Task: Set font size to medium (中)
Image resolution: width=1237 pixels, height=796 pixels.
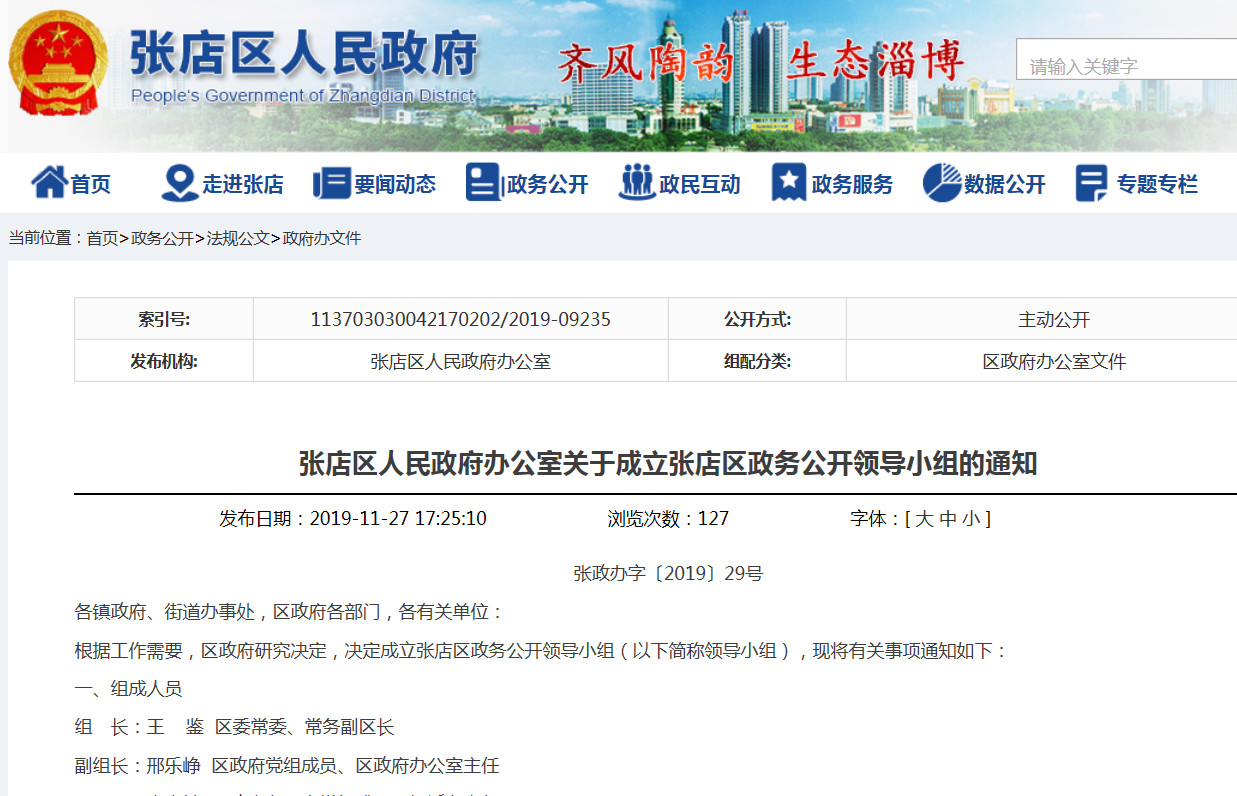Action: pyautogui.click(x=948, y=519)
